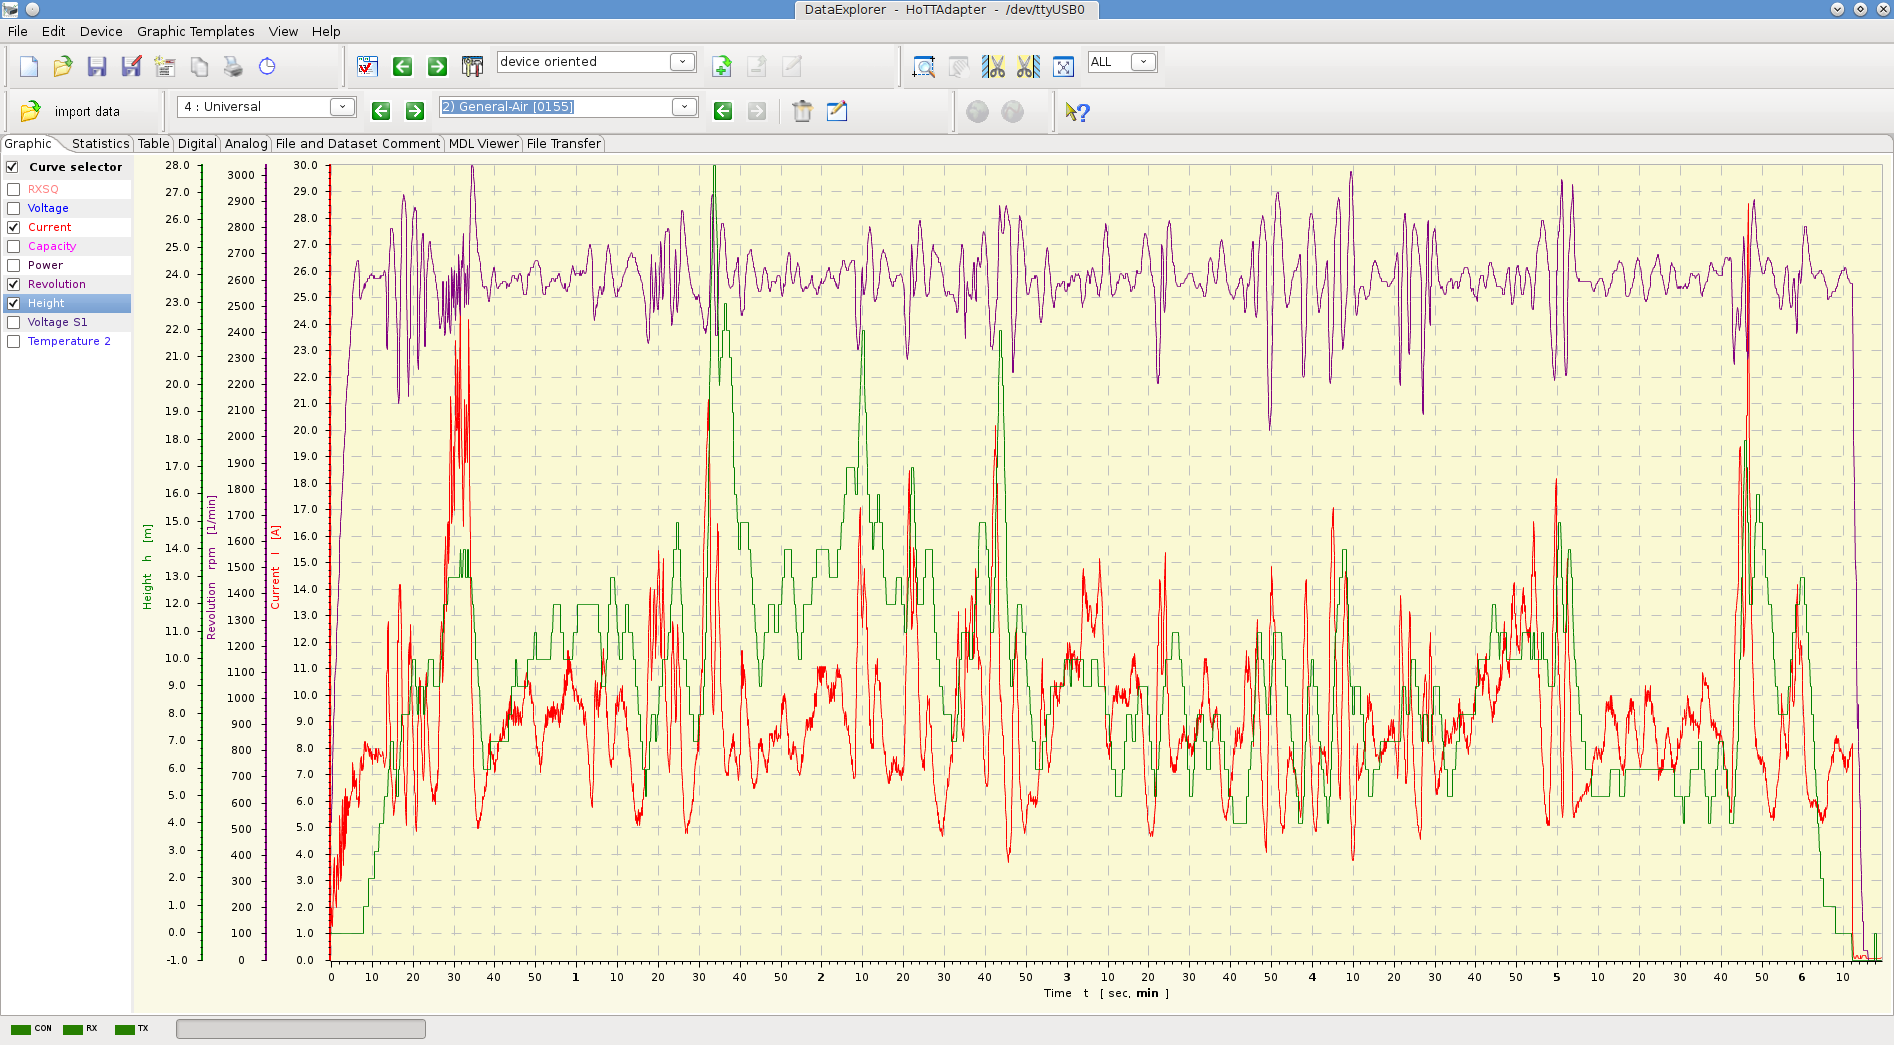Screen dimensions: 1894x1045
Task: Activate the zoom magnifier tool
Action: (923, 67)
